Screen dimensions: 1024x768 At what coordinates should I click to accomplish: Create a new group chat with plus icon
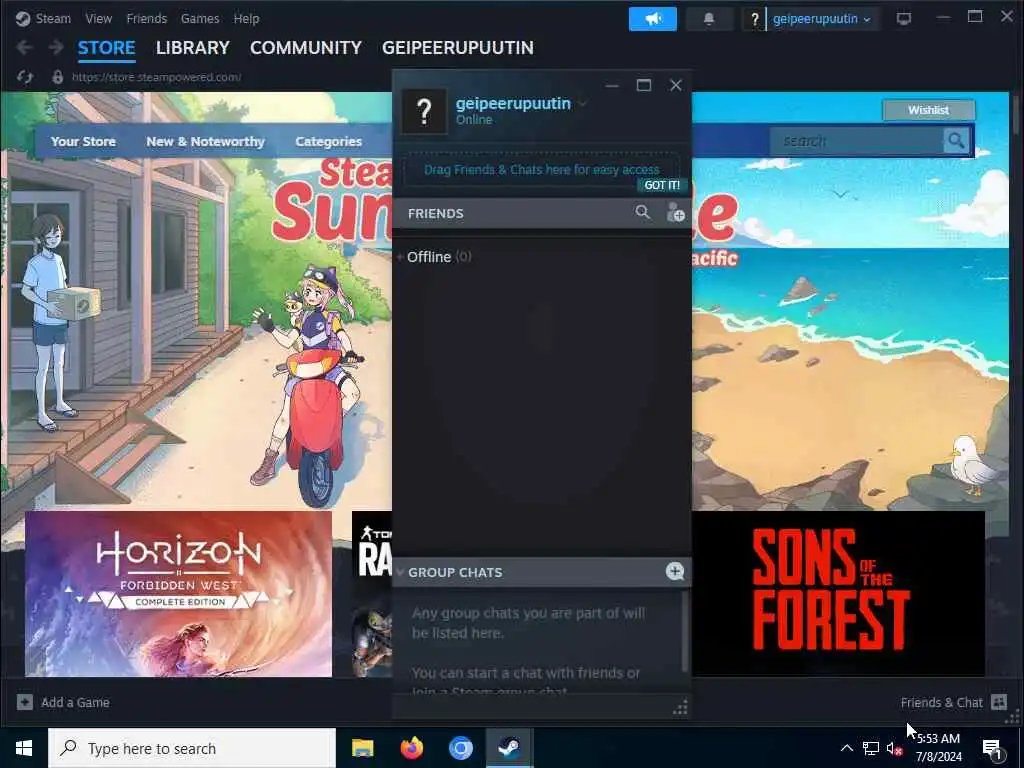point(675,571)
